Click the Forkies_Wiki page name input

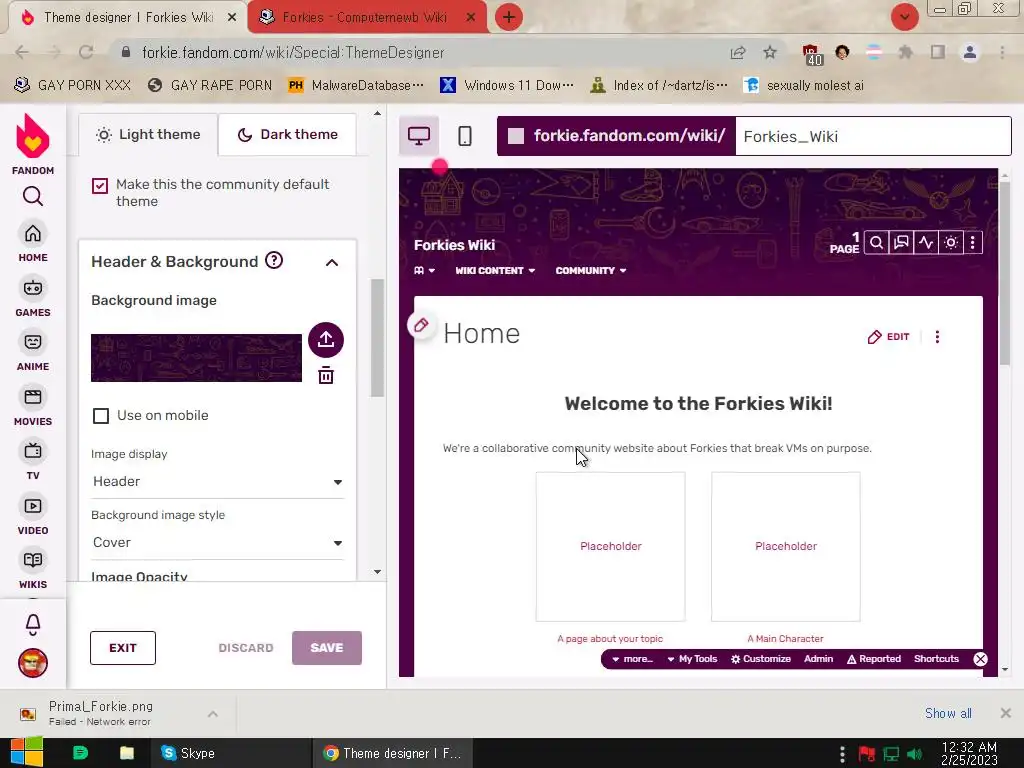873,136
